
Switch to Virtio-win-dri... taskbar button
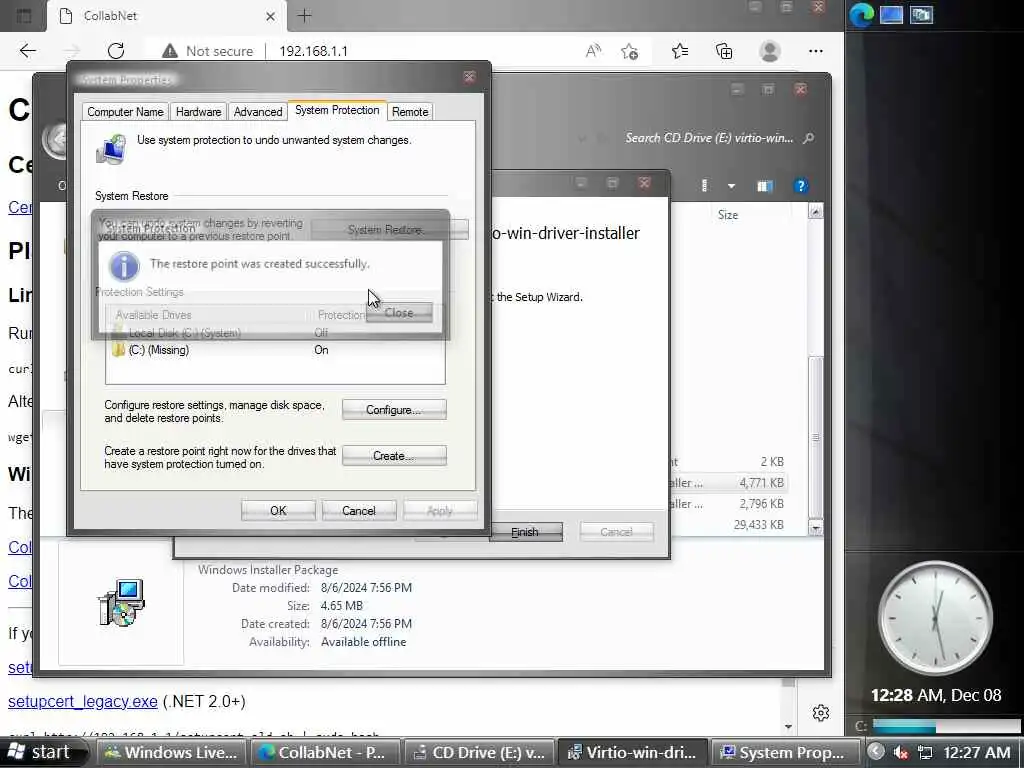pos(632,752)
